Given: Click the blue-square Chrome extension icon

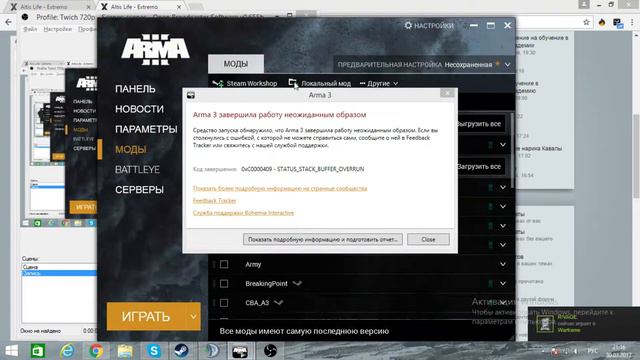Looking at the screenshot, I should [x=617, y=23].
